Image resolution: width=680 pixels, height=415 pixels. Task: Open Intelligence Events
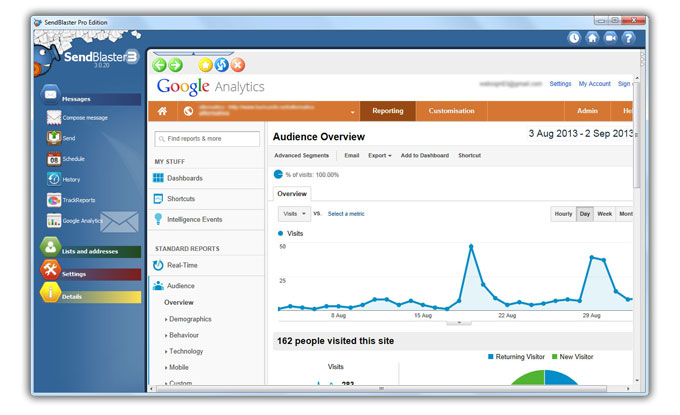click(x=188, y=219)
